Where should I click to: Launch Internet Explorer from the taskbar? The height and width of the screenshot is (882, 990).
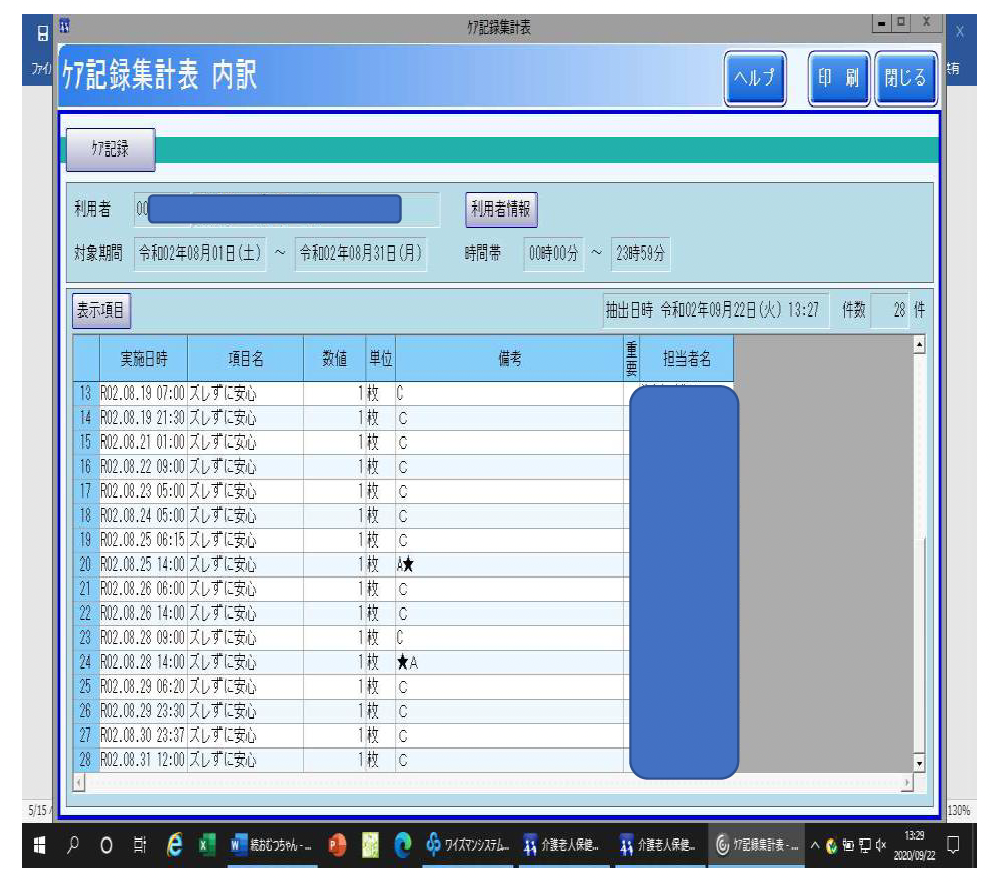[174, 846]
